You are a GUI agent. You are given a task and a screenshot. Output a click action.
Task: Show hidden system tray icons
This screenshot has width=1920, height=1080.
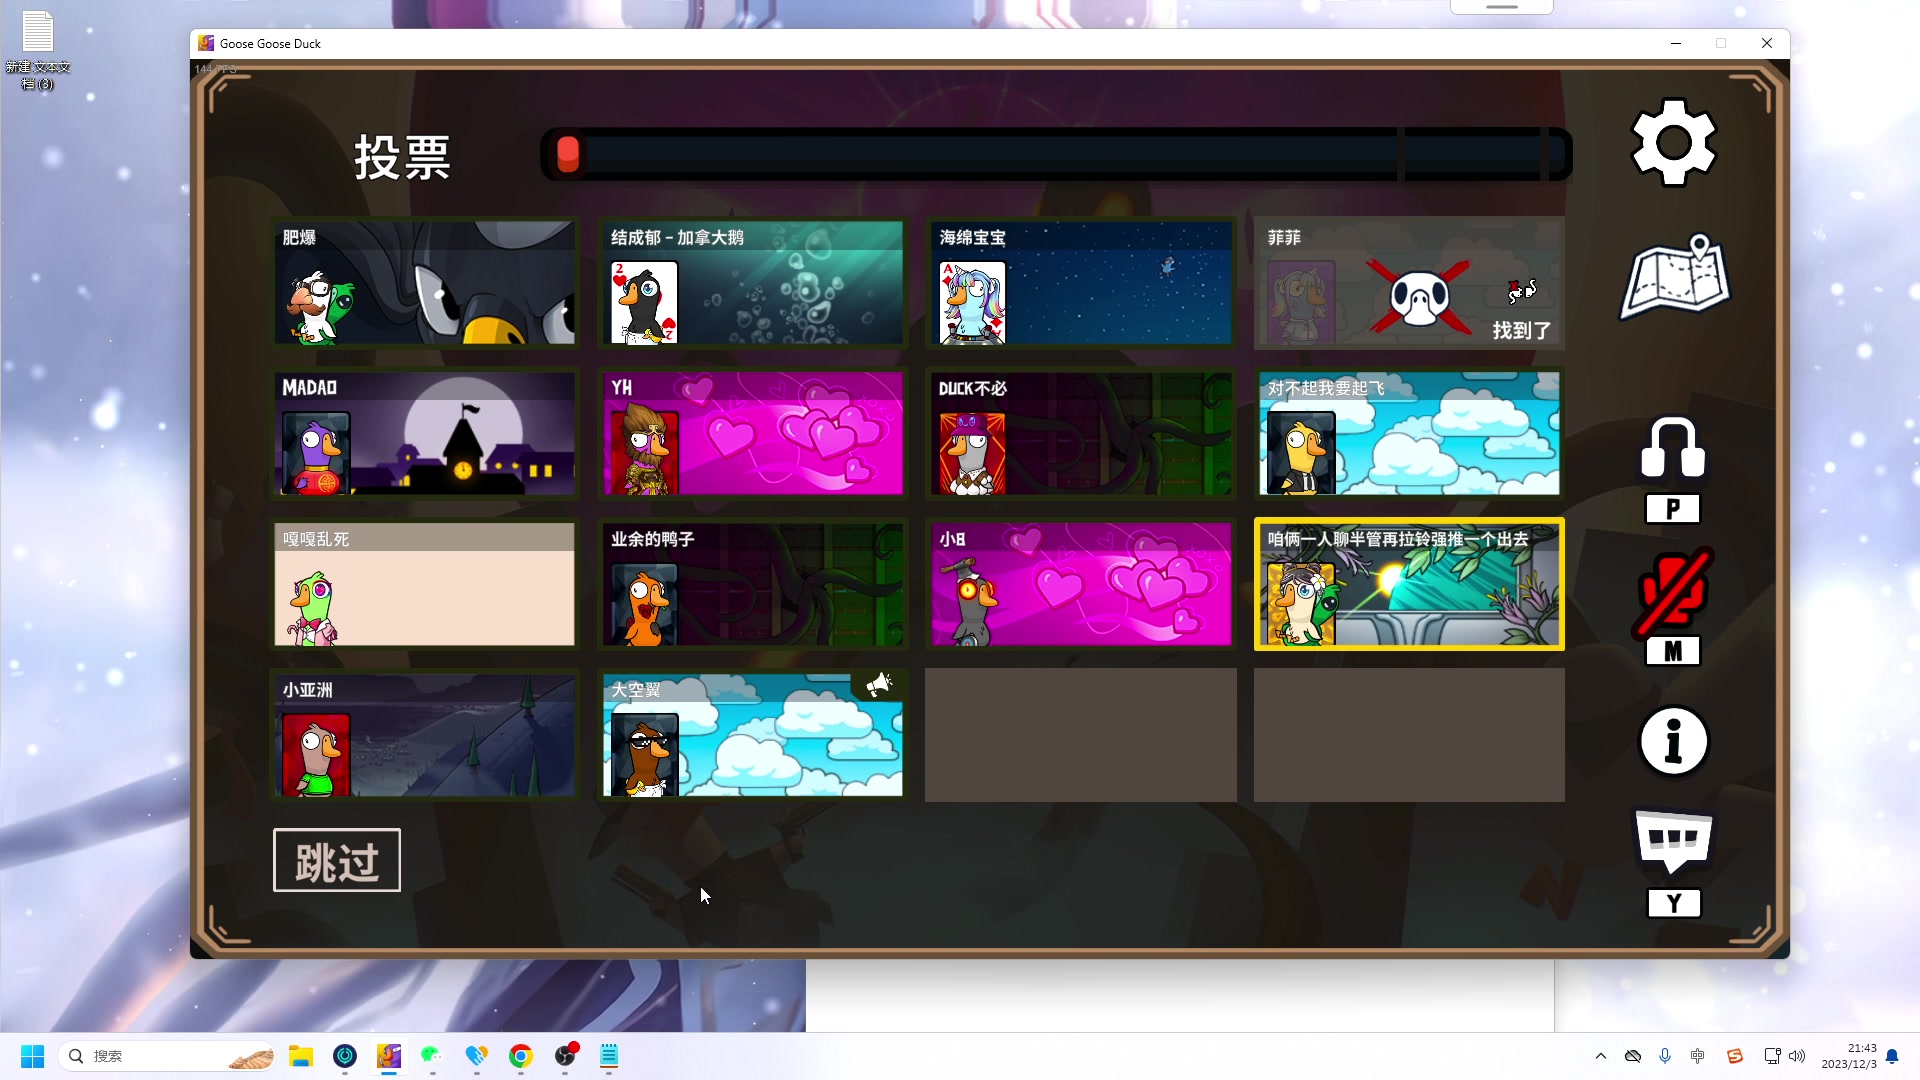pos(1601,1056)
